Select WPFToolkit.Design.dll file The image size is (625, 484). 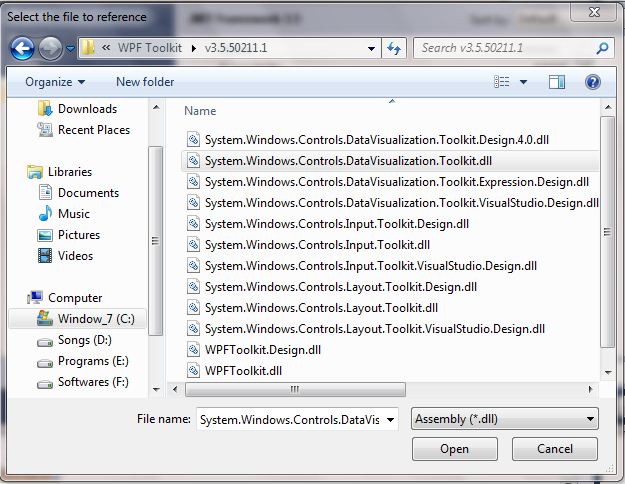tap(254, 350)
